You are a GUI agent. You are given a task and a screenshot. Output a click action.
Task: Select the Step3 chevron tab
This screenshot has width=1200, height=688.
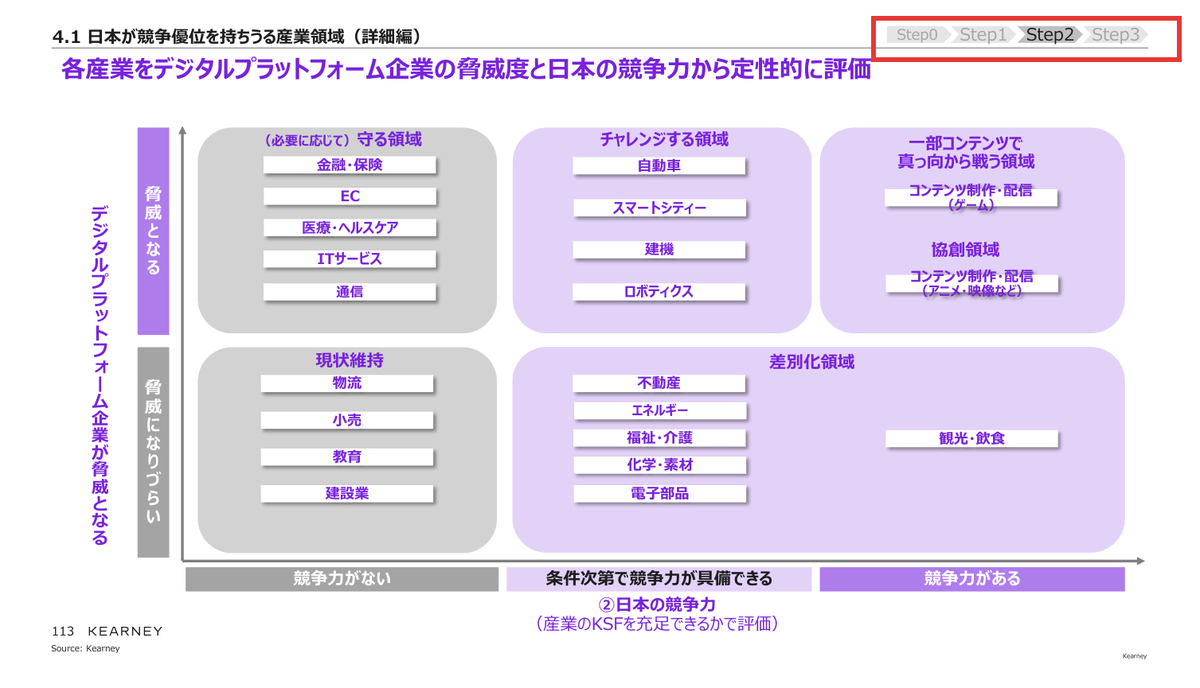tap(1116, 35)
